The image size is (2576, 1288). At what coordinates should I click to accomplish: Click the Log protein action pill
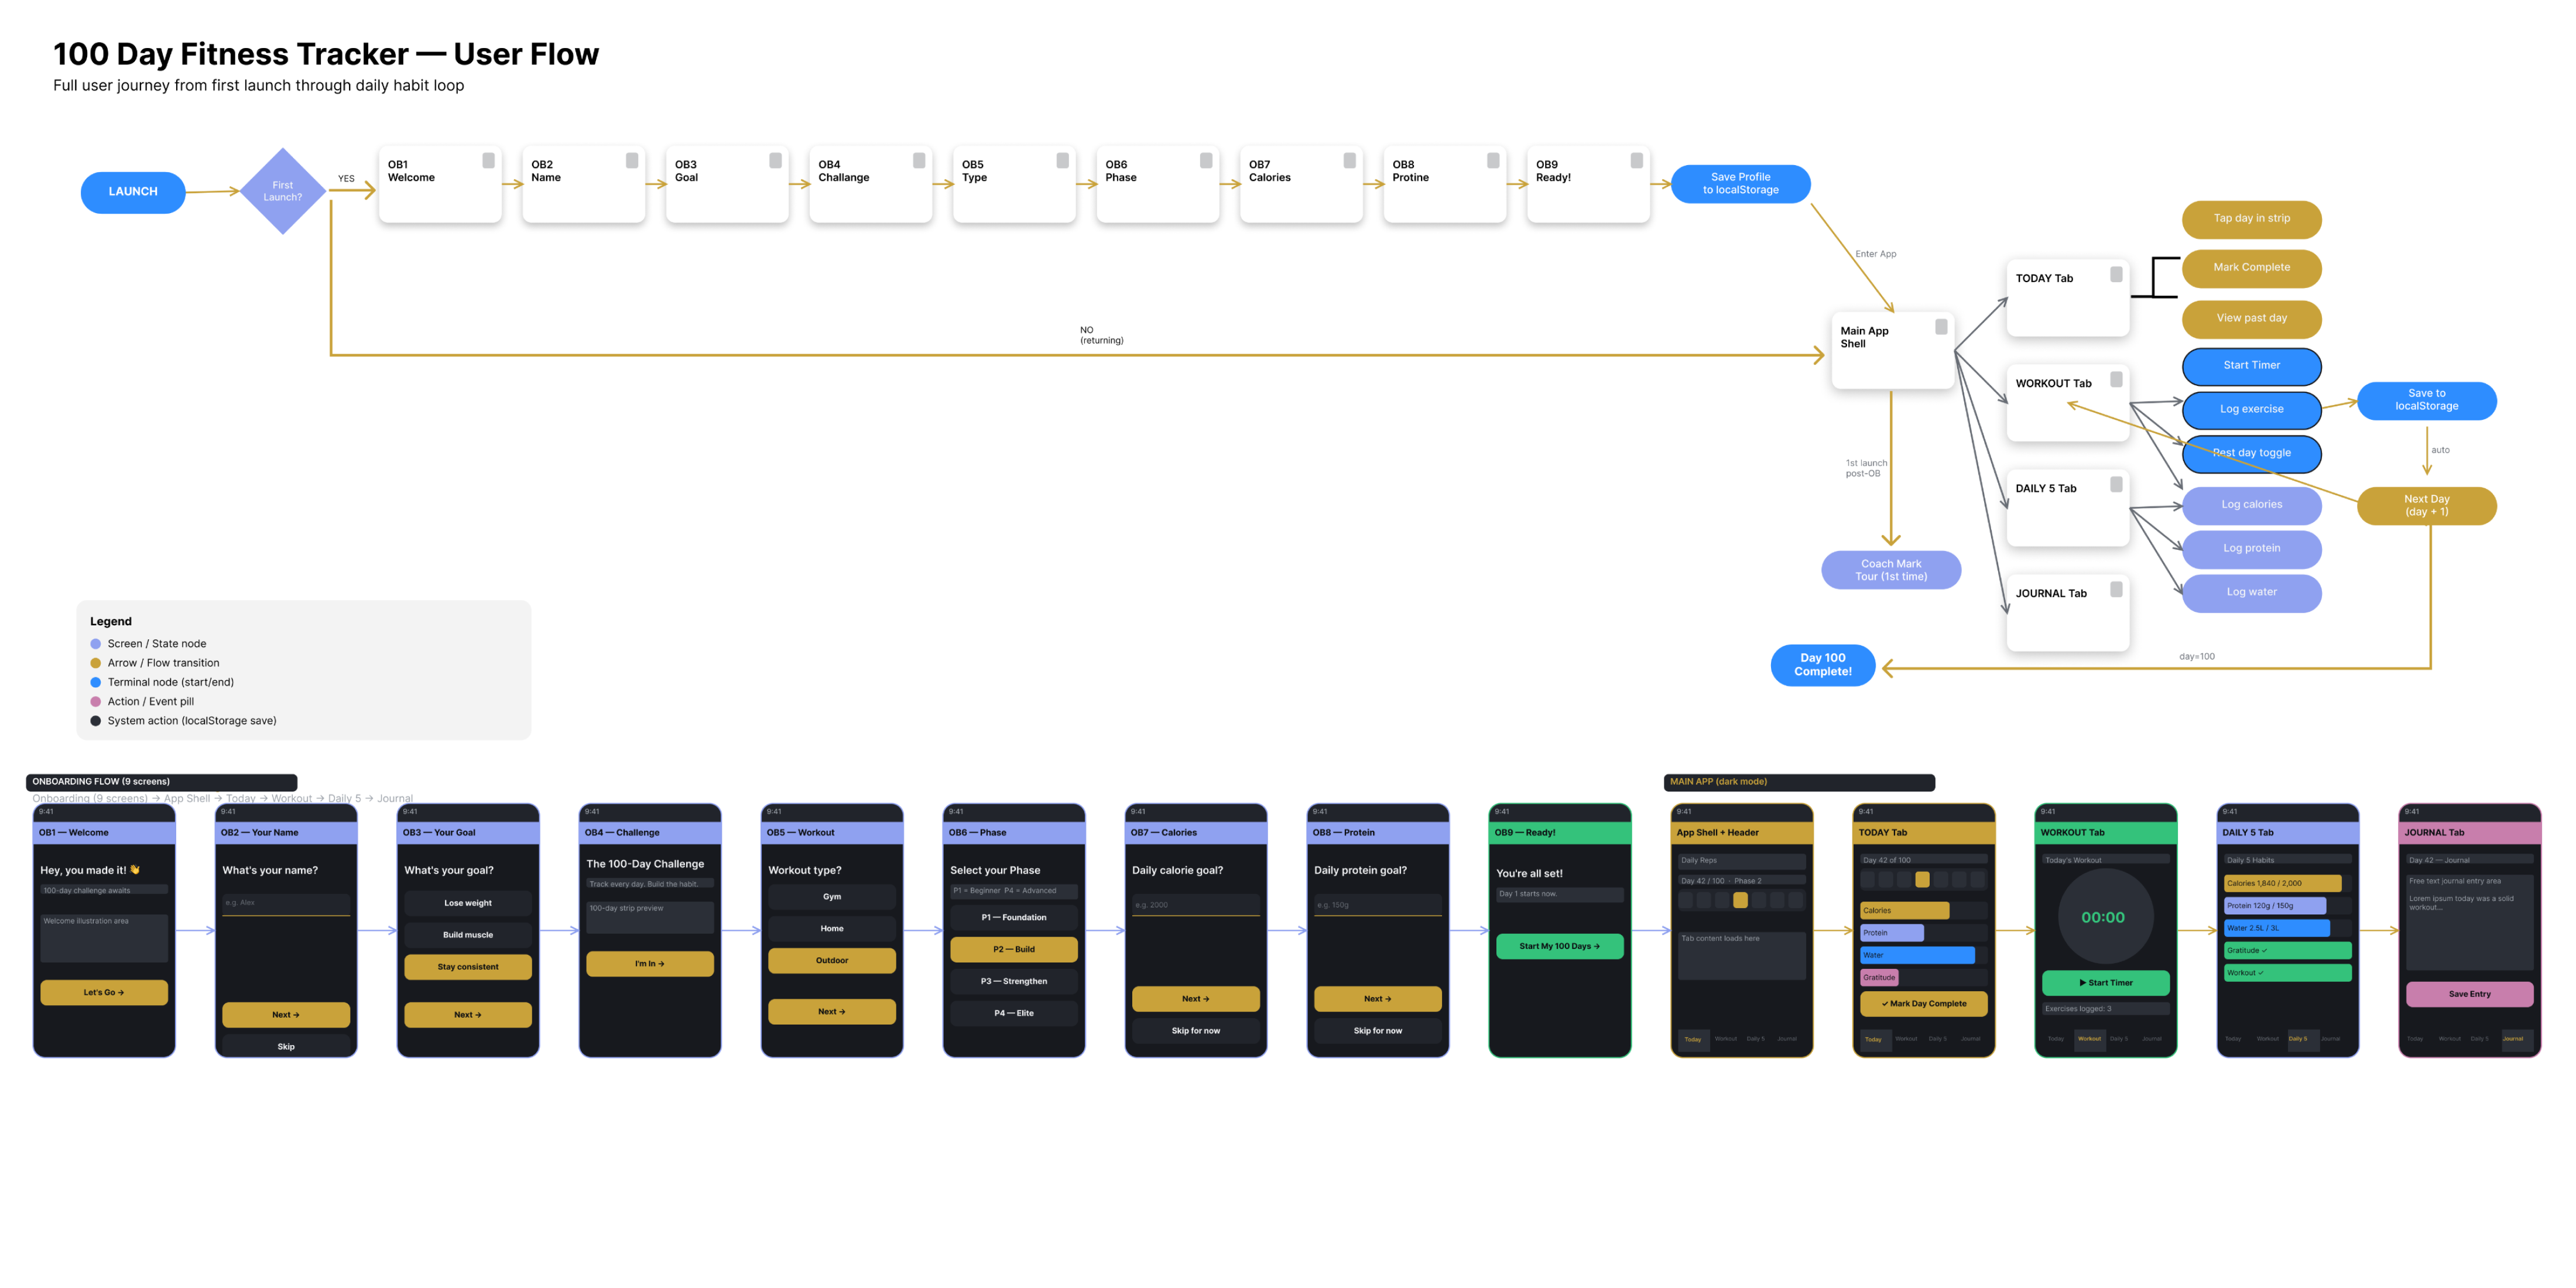[2252, 549]
